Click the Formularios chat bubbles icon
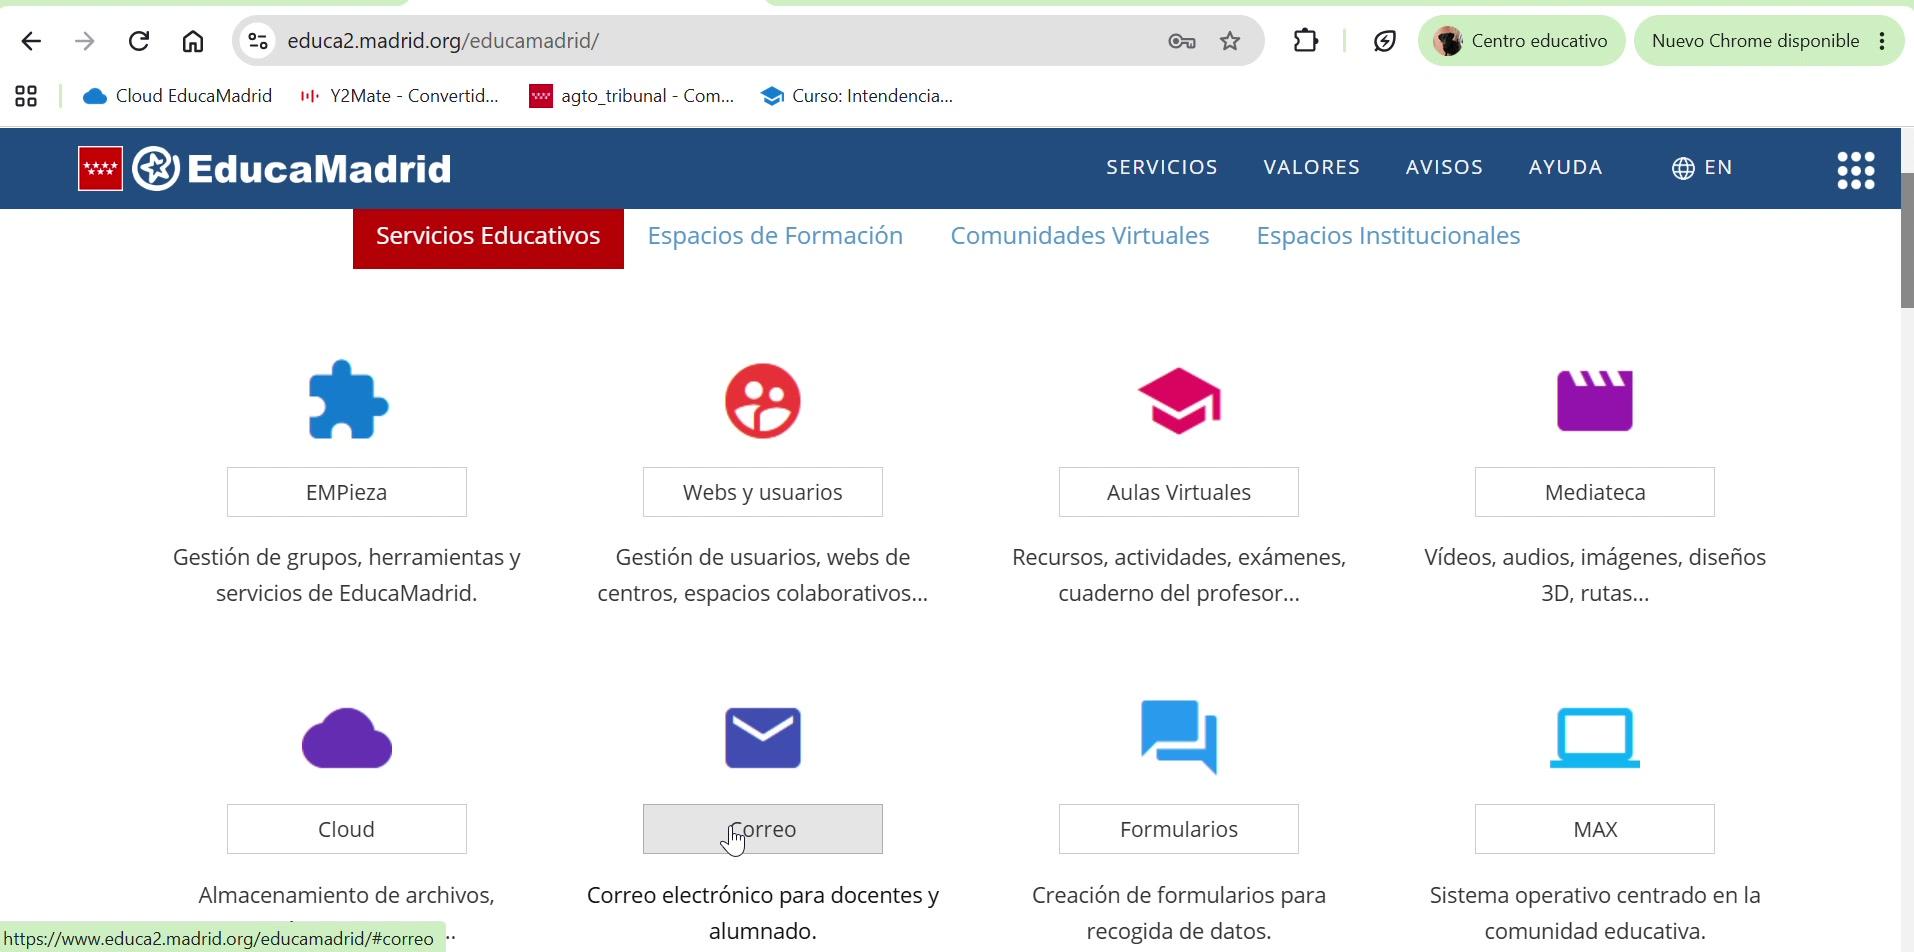 pos(1179,738)
